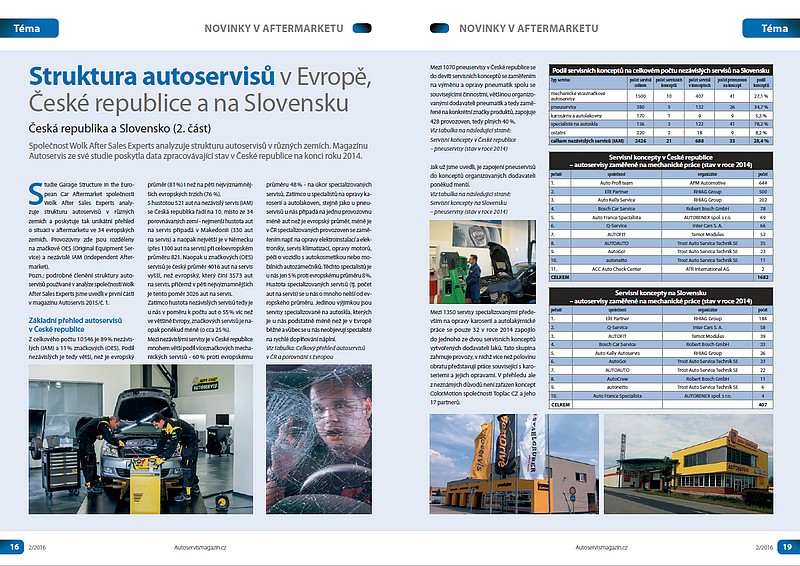Click the 'Servisní koncepty na Slovensku' table title
The image size is (800, 566).
661,297
